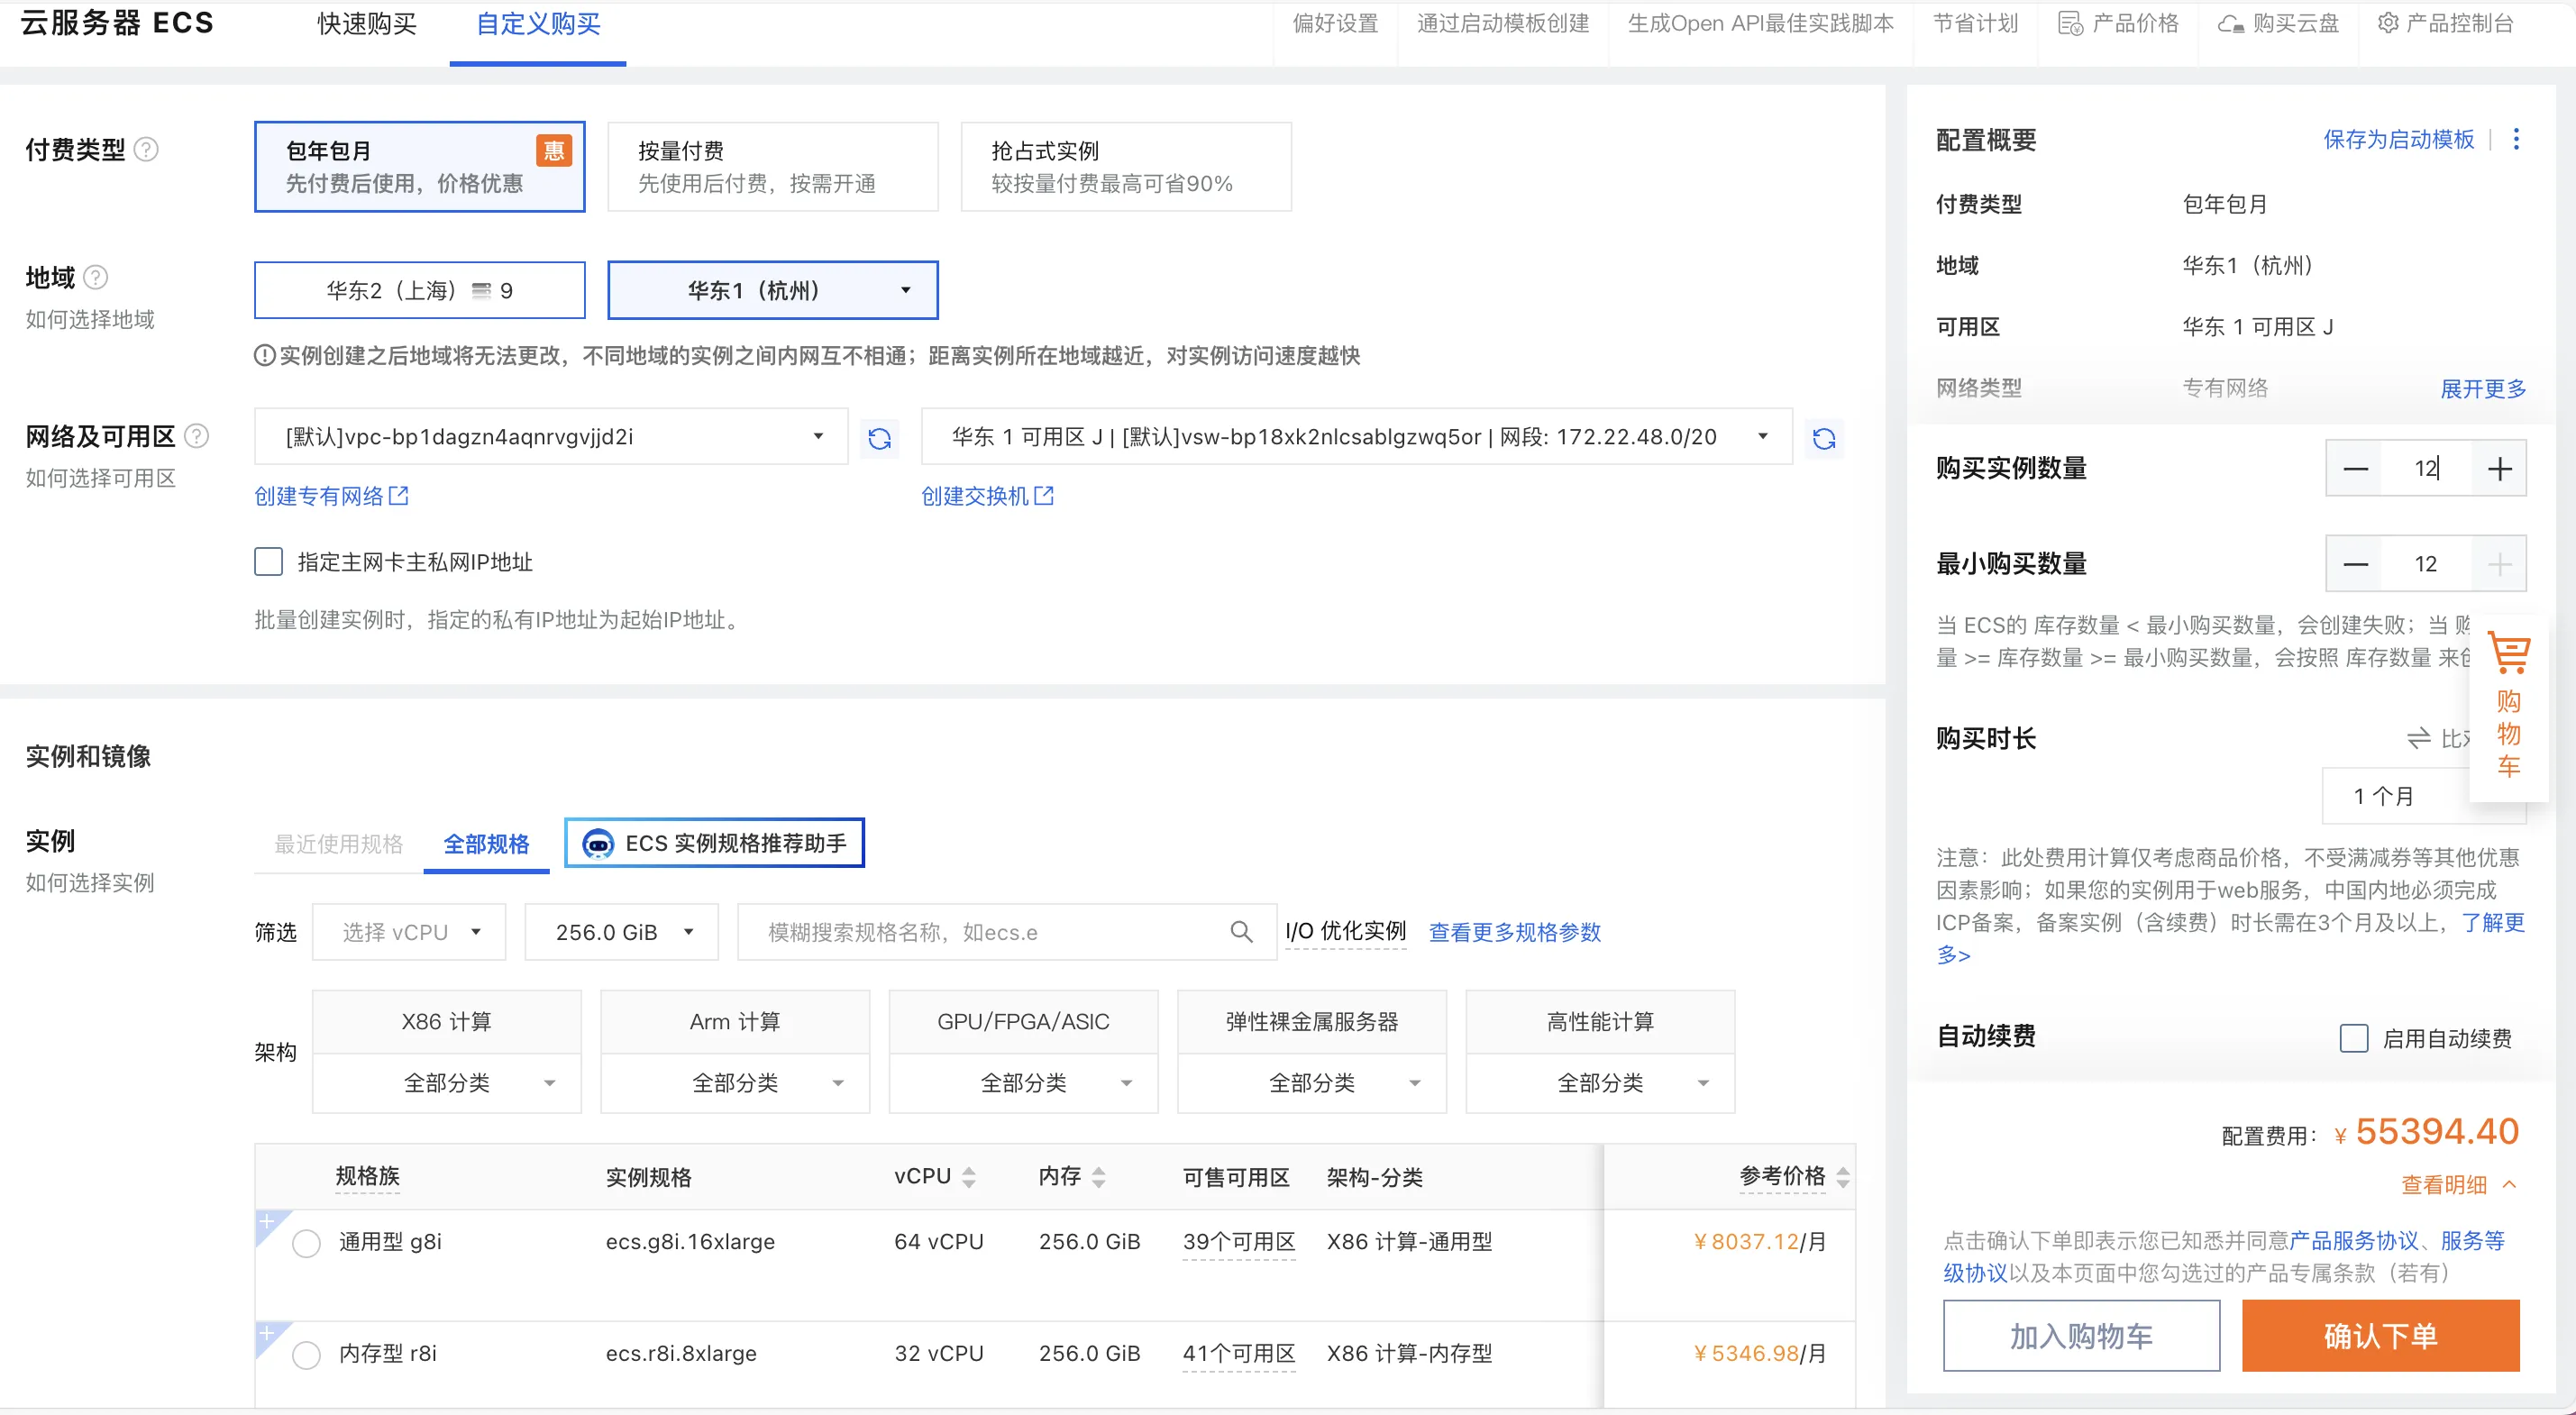Screen dimensions: 2576x1415
Task: Click the help icon next to 网络及可用区
Action: [x=197, y=436]
